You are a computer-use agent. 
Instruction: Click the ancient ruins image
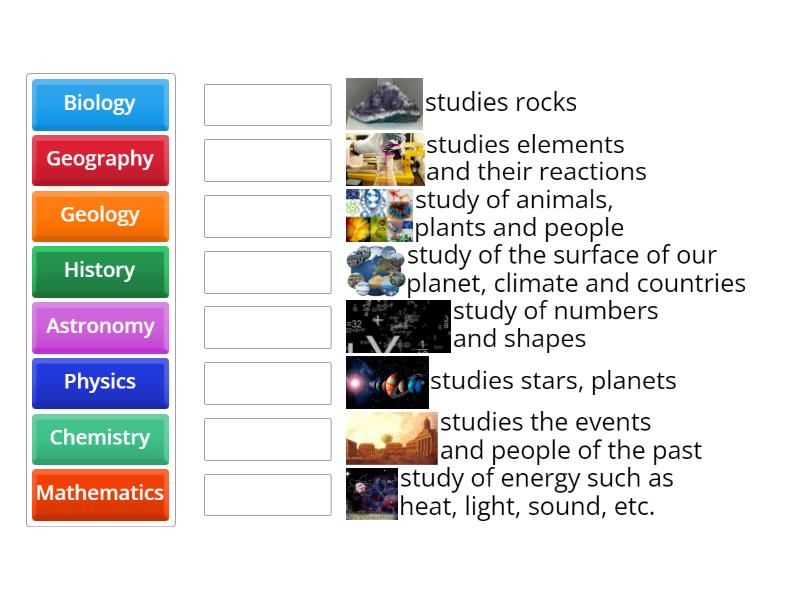pyautogui.click(x=391, y=437)
